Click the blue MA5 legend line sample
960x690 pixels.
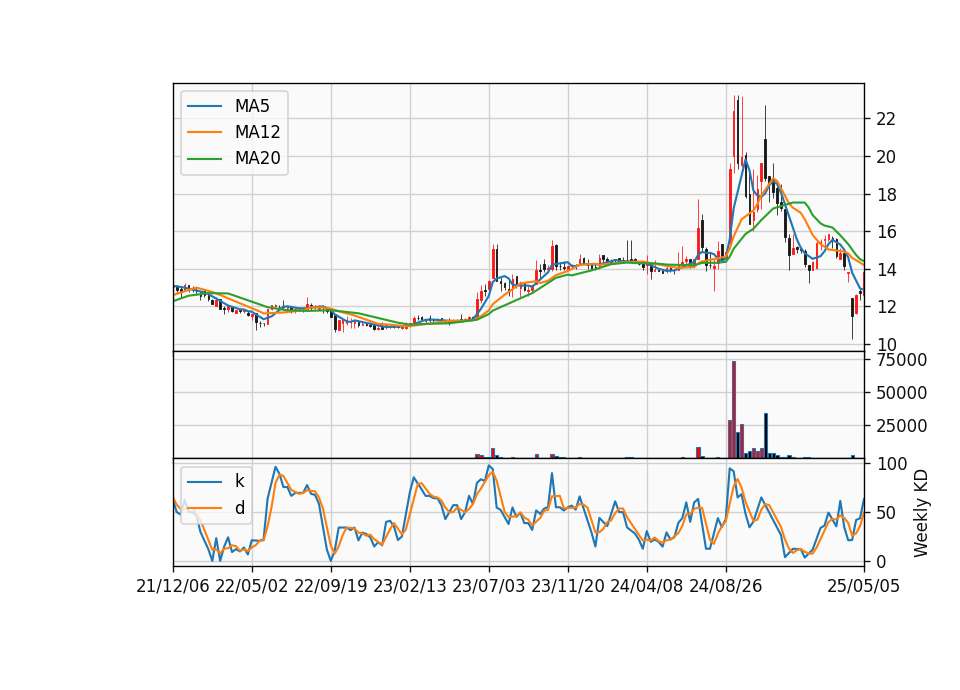205,107
